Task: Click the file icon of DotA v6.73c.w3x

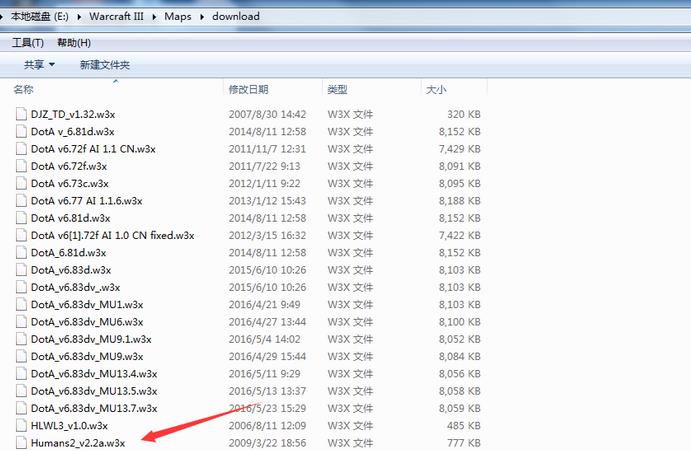Action: point(21,183)
